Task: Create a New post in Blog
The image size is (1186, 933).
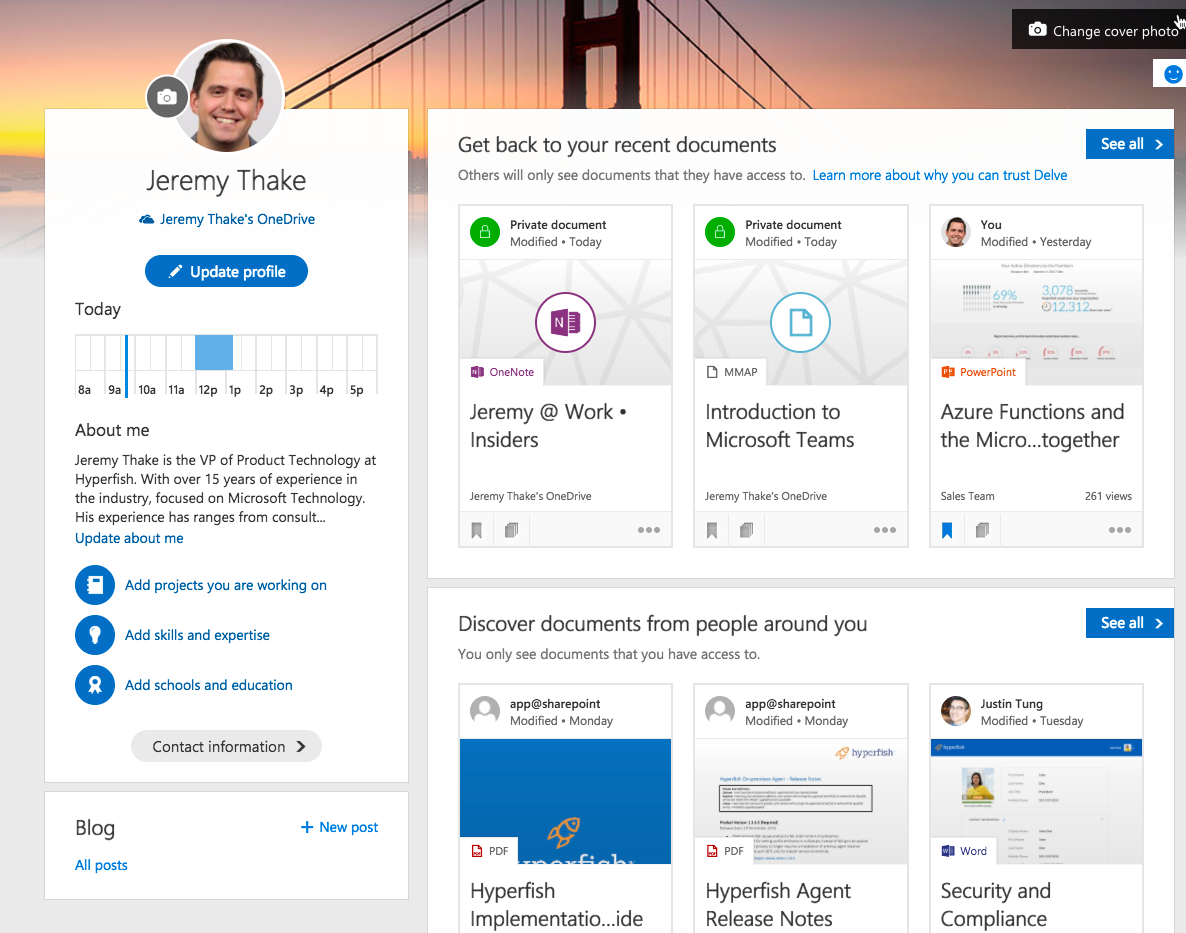Action: (339, 827)
